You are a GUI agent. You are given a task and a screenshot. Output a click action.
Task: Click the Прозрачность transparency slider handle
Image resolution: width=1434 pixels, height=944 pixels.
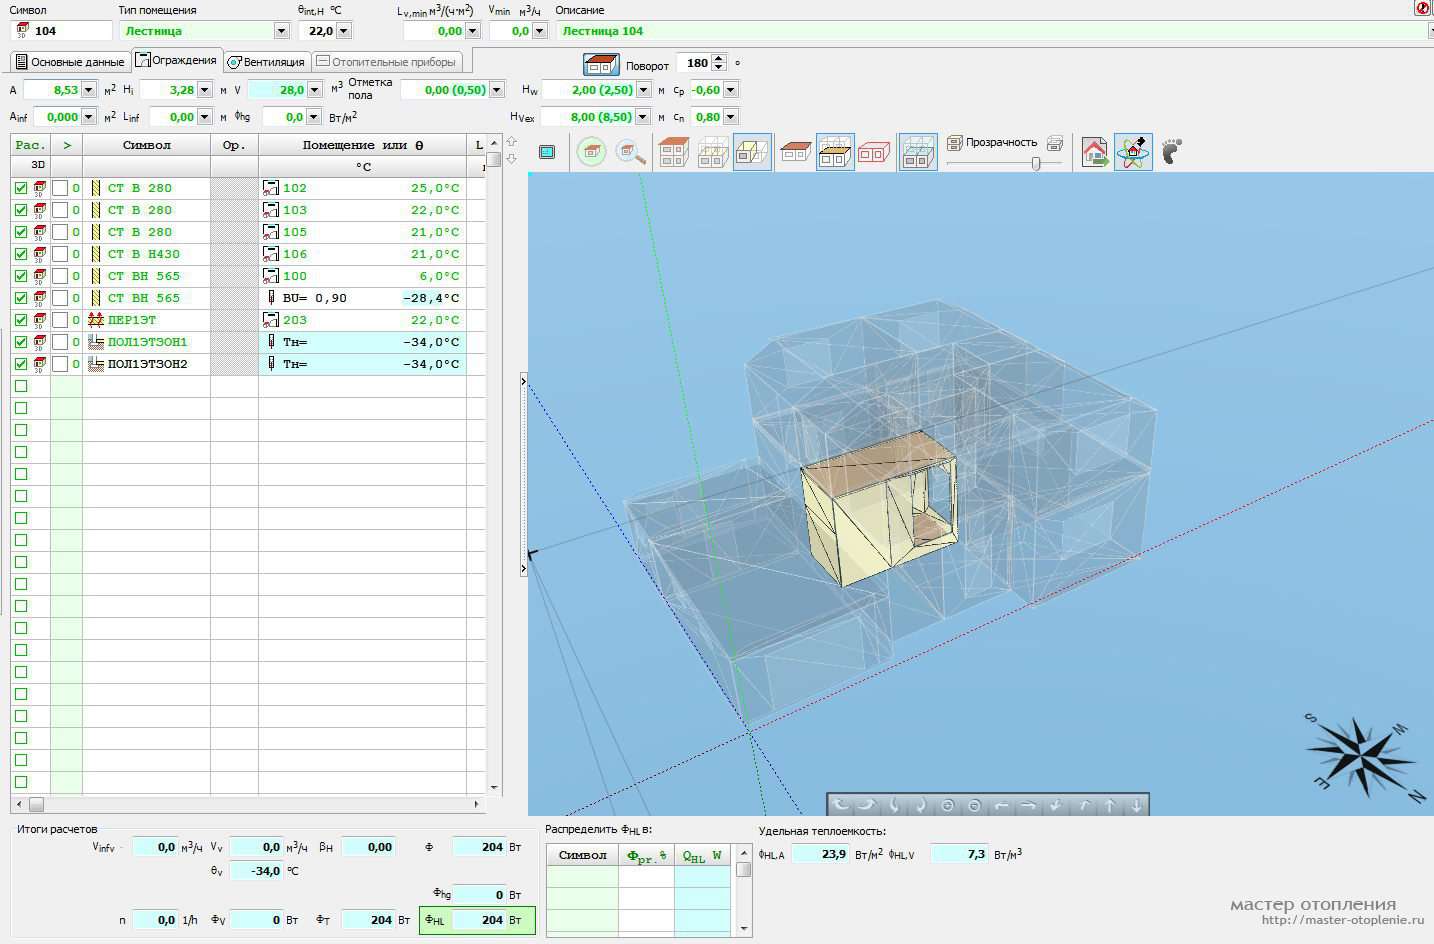coord(1036,163)
